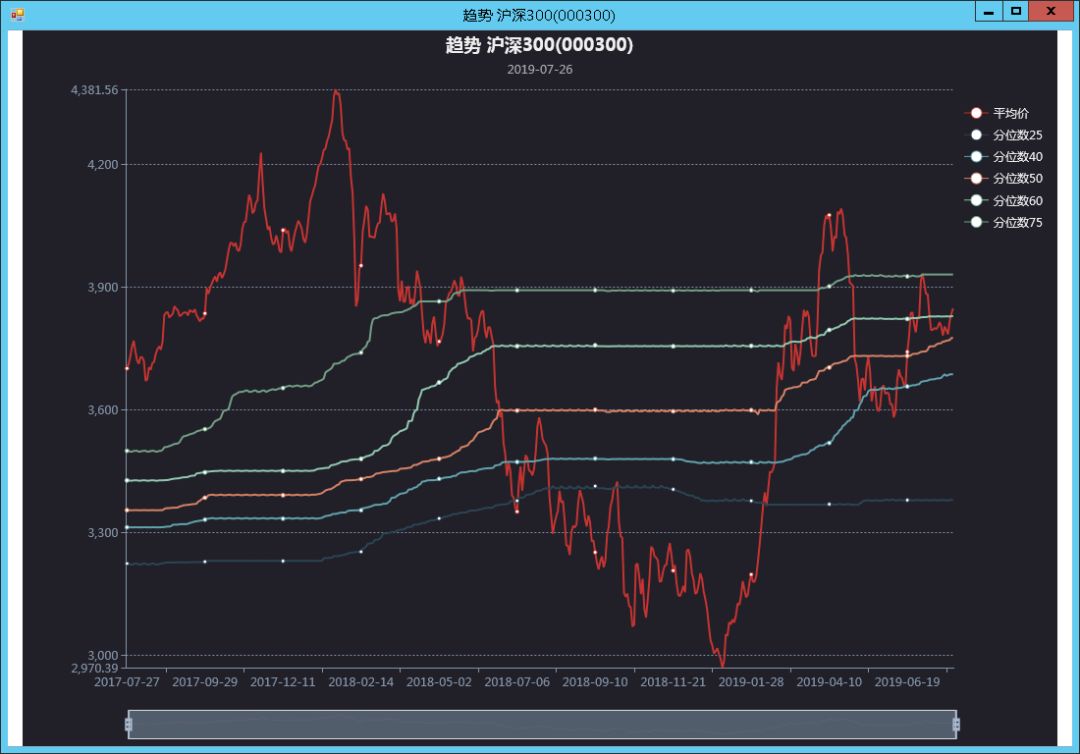The height and width of the screenshot is (754, 1080).
Task: Hide the 分位数60 line via legend
Action: 1004,200
